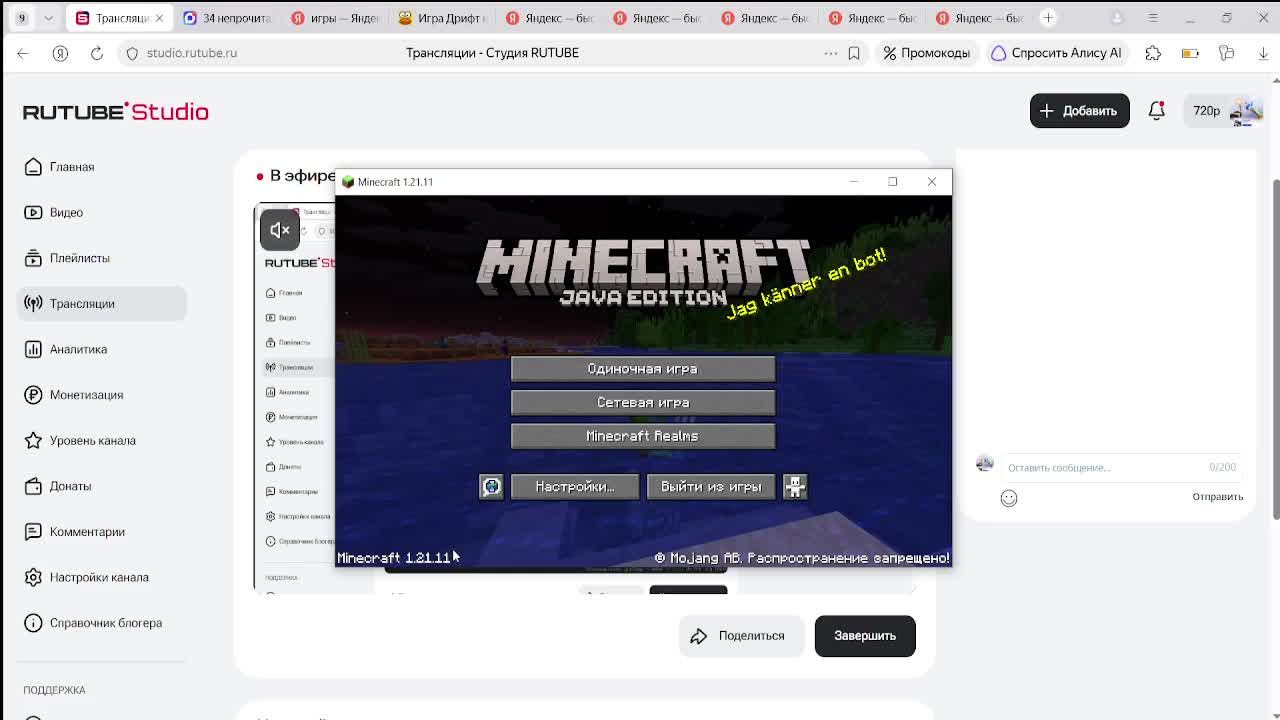Click the Комментарии speech icon
This screenshot has height=720, width=1280.
pyautogui.click(x=33, y=531)
